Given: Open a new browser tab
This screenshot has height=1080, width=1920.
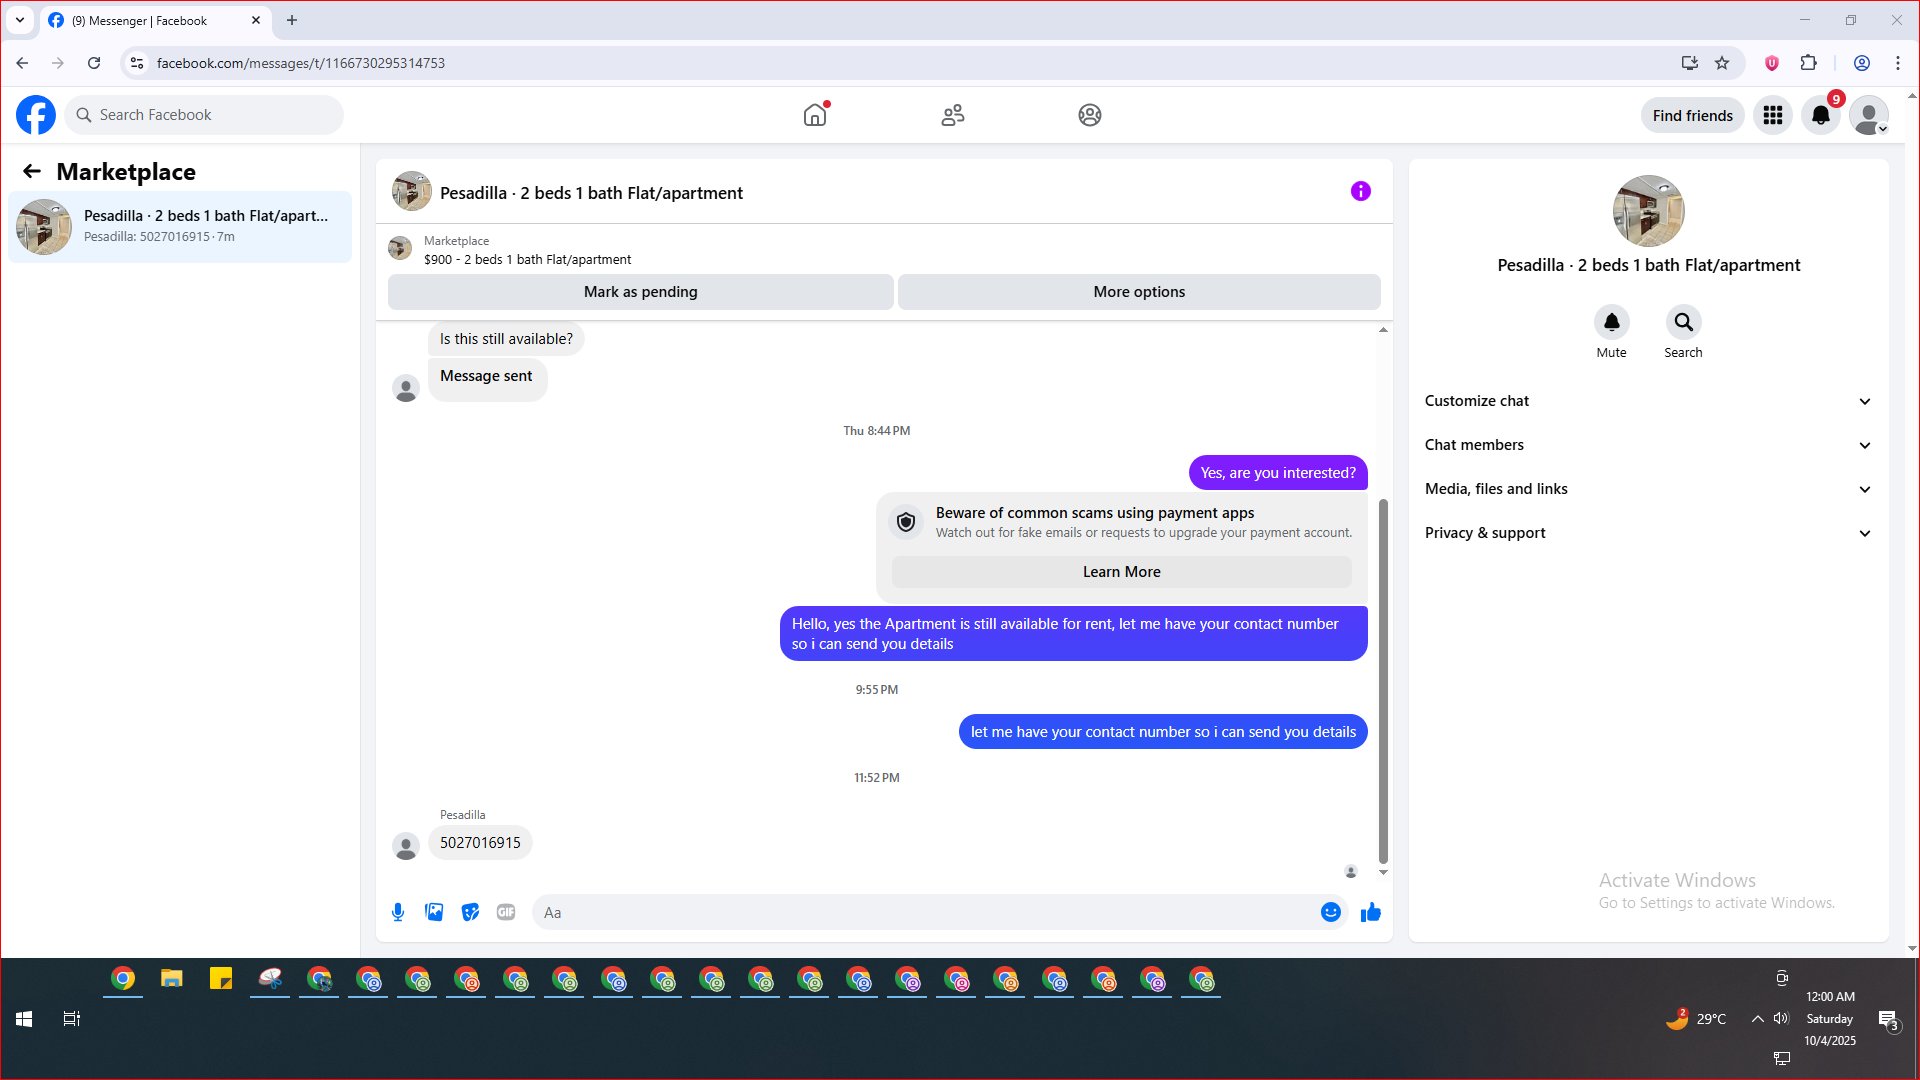Looking at the screenshot, I should tap(292, 20).
